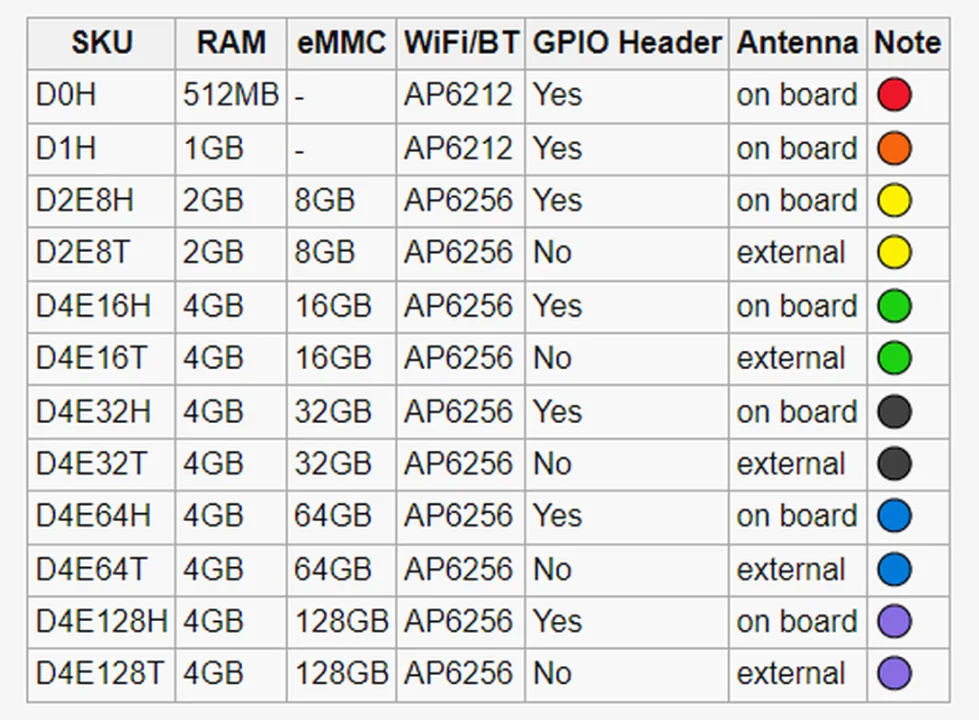Select the eMMC column header
979x720 pixels.
coord(341,43)
